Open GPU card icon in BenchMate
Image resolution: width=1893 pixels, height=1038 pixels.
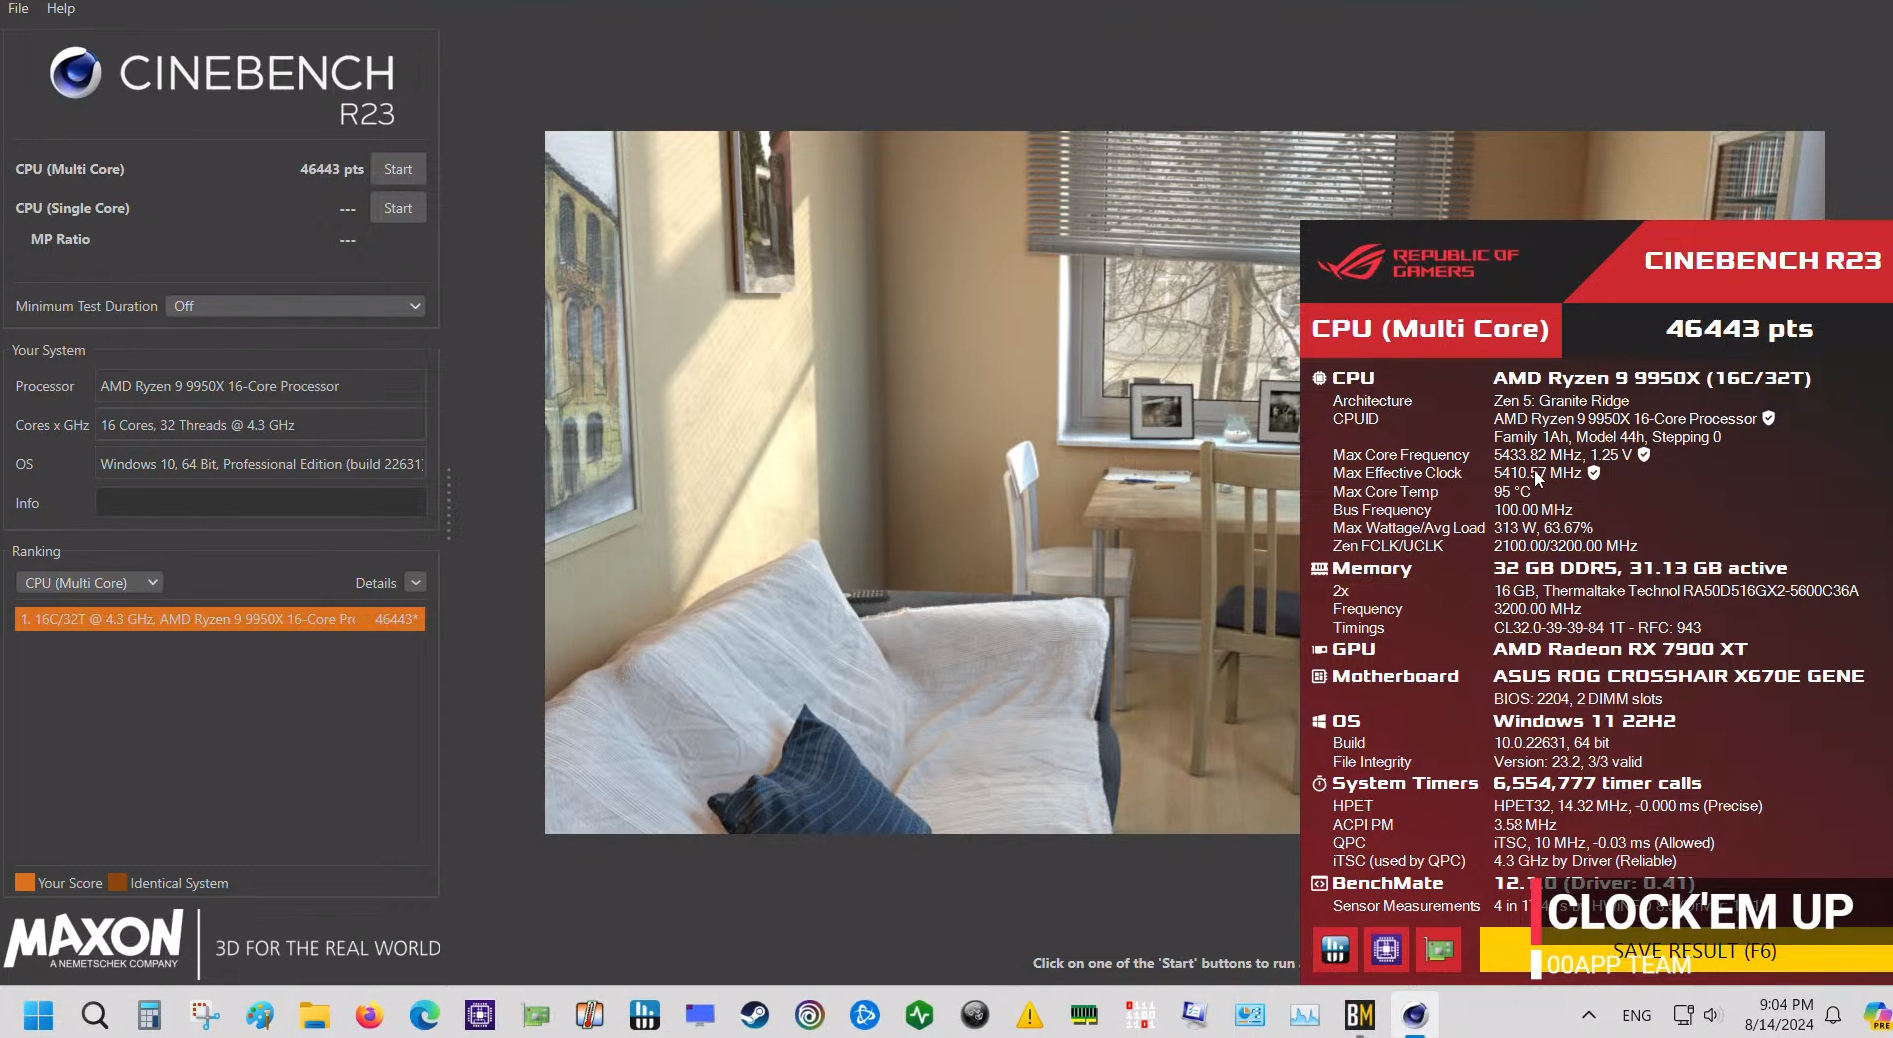tap(1439, 950)
